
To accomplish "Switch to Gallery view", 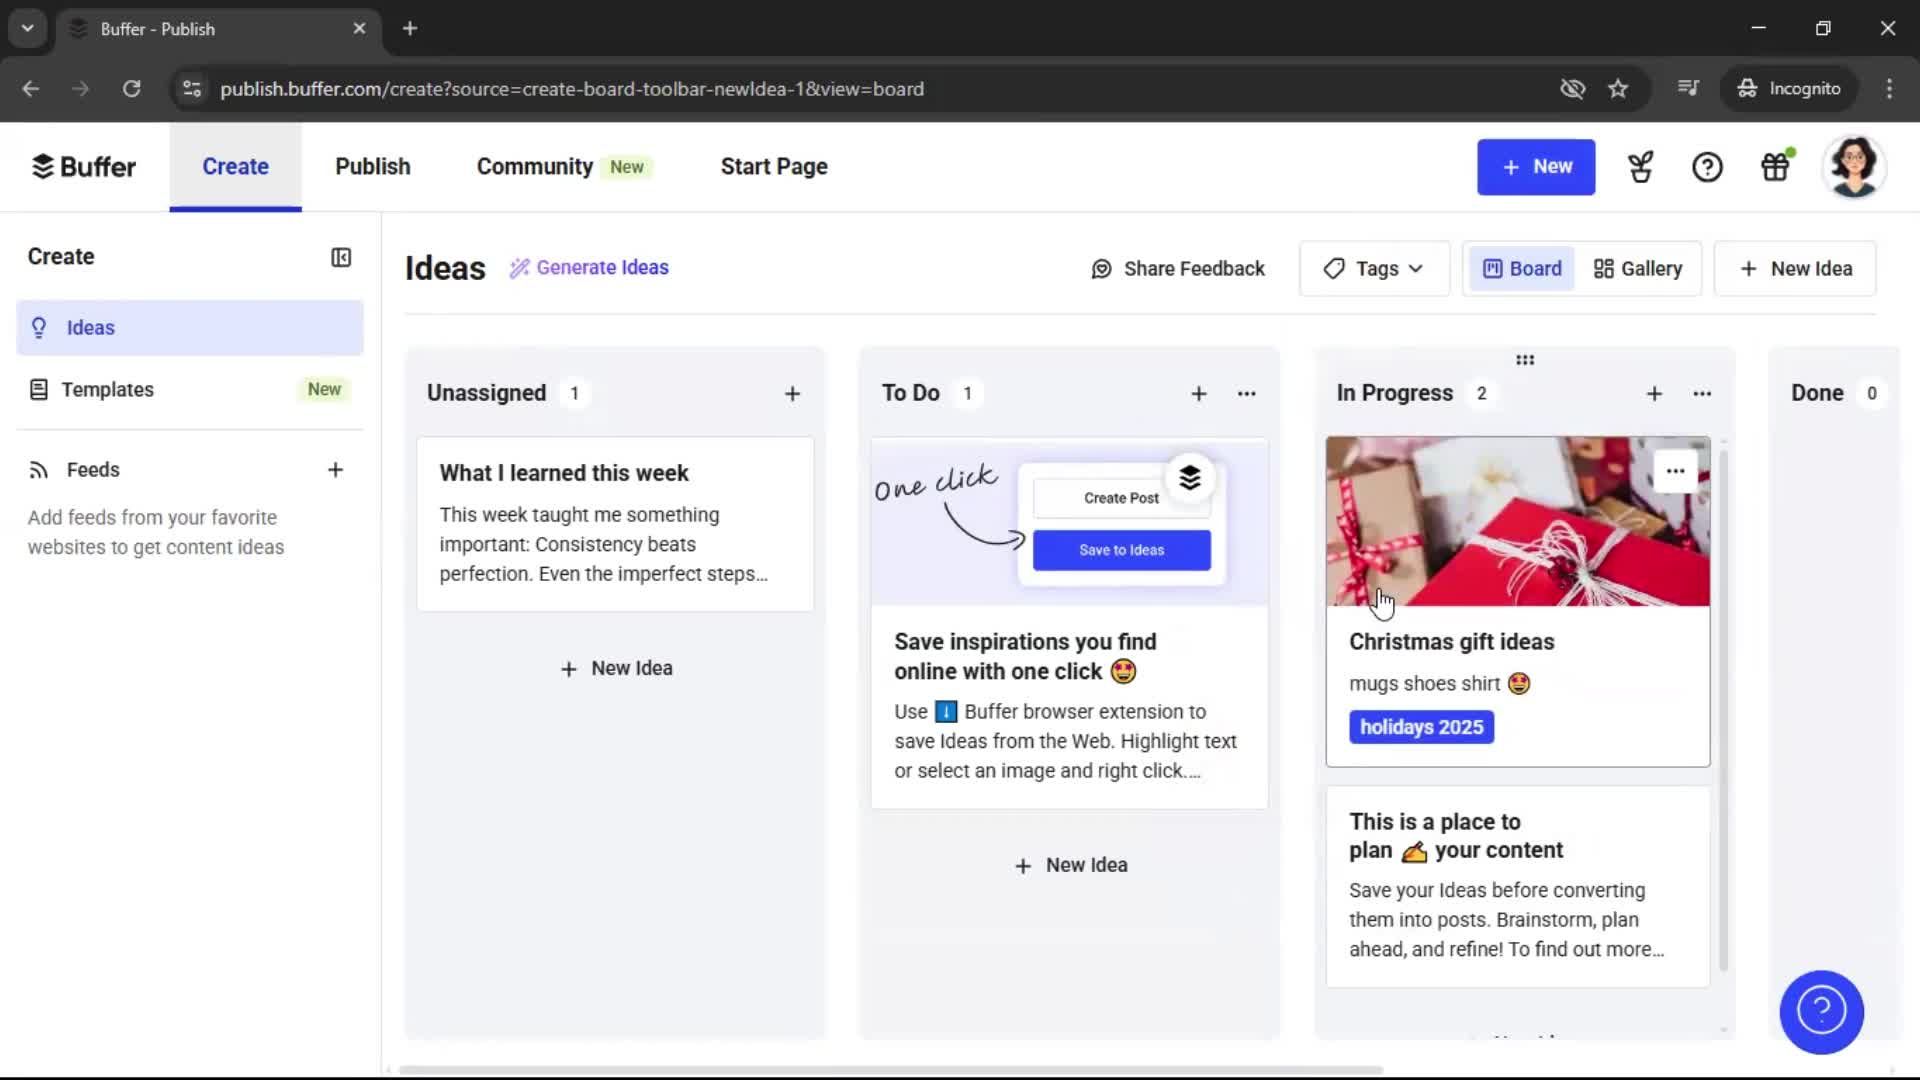I will point(1637,268).
